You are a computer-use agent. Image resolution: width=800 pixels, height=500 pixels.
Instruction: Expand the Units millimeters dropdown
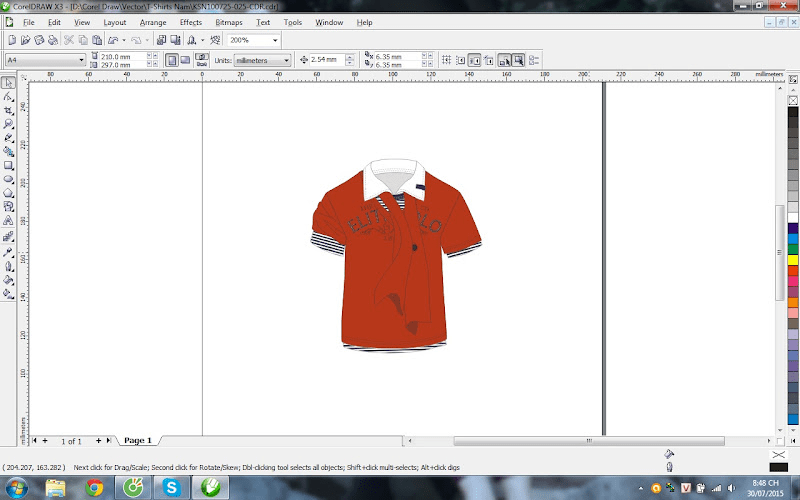click(x=286, y=60)
